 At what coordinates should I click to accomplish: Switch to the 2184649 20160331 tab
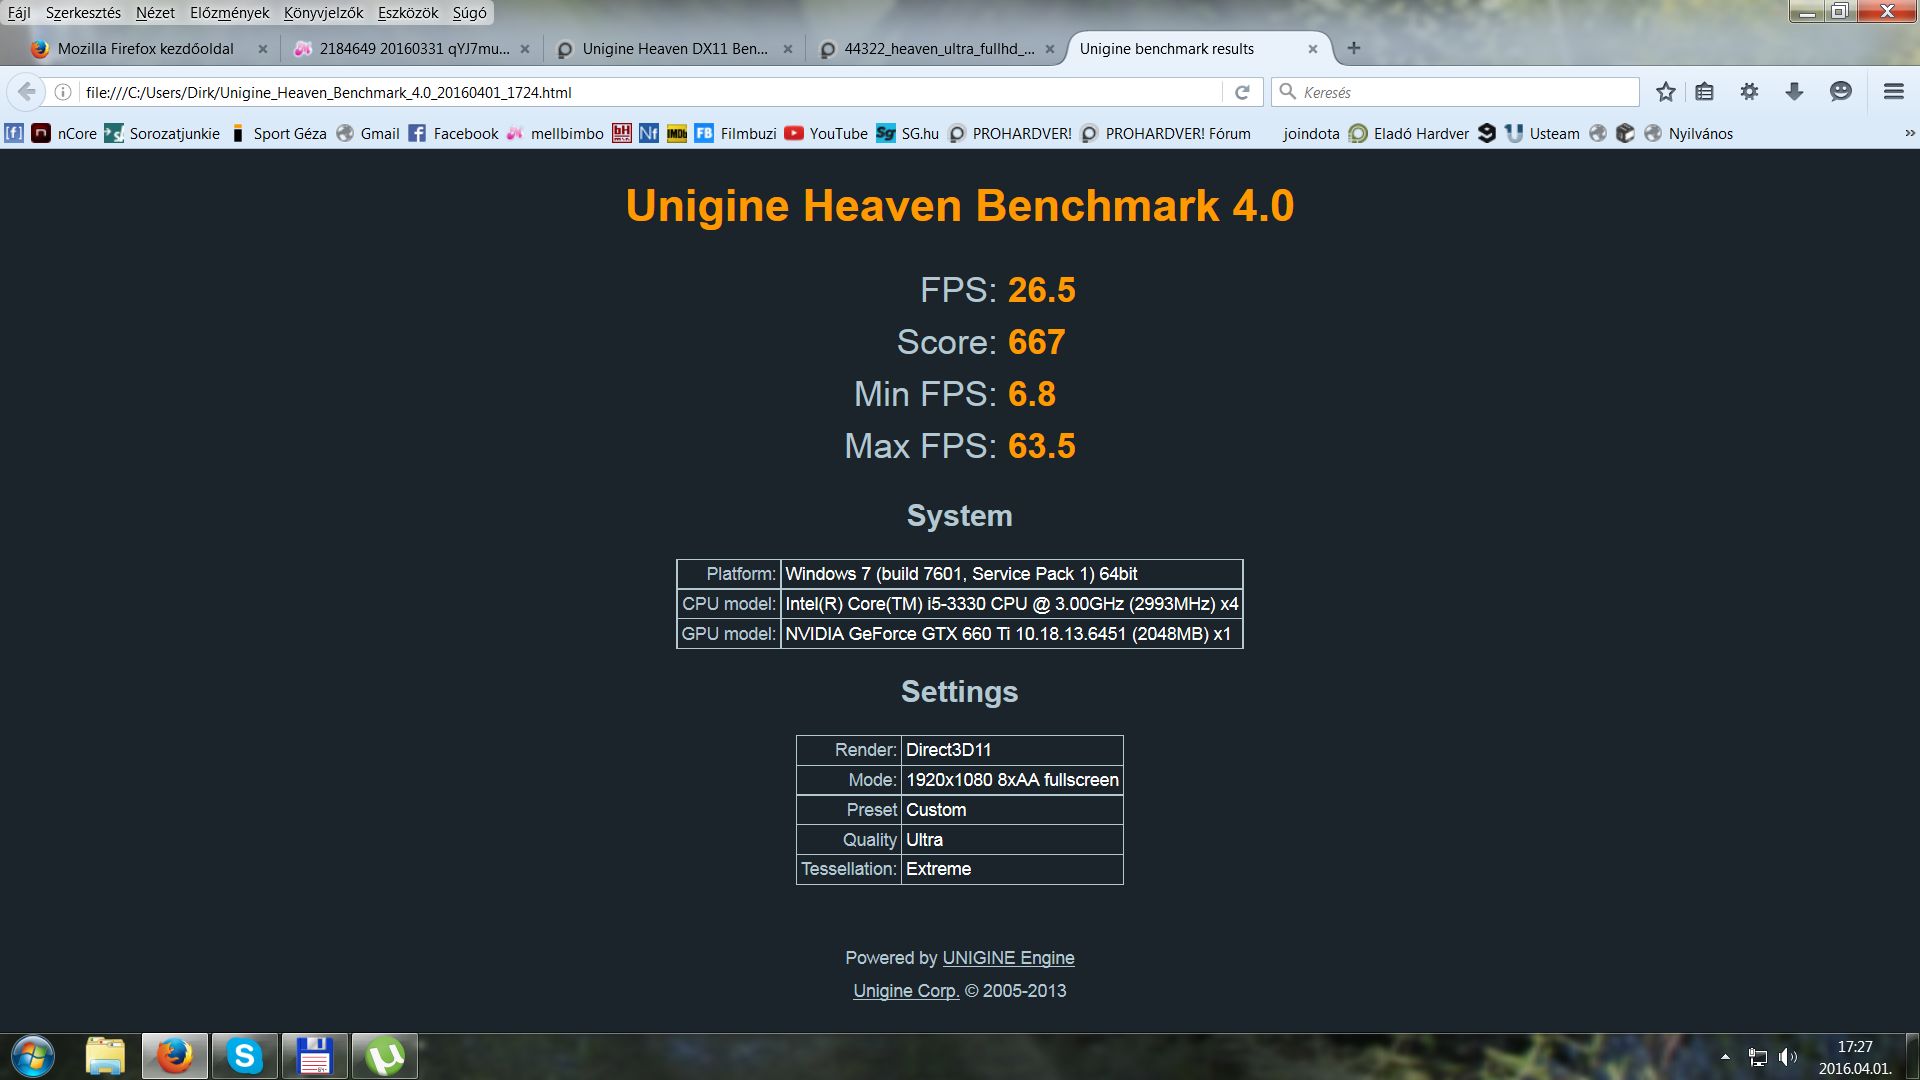[414, 48]
